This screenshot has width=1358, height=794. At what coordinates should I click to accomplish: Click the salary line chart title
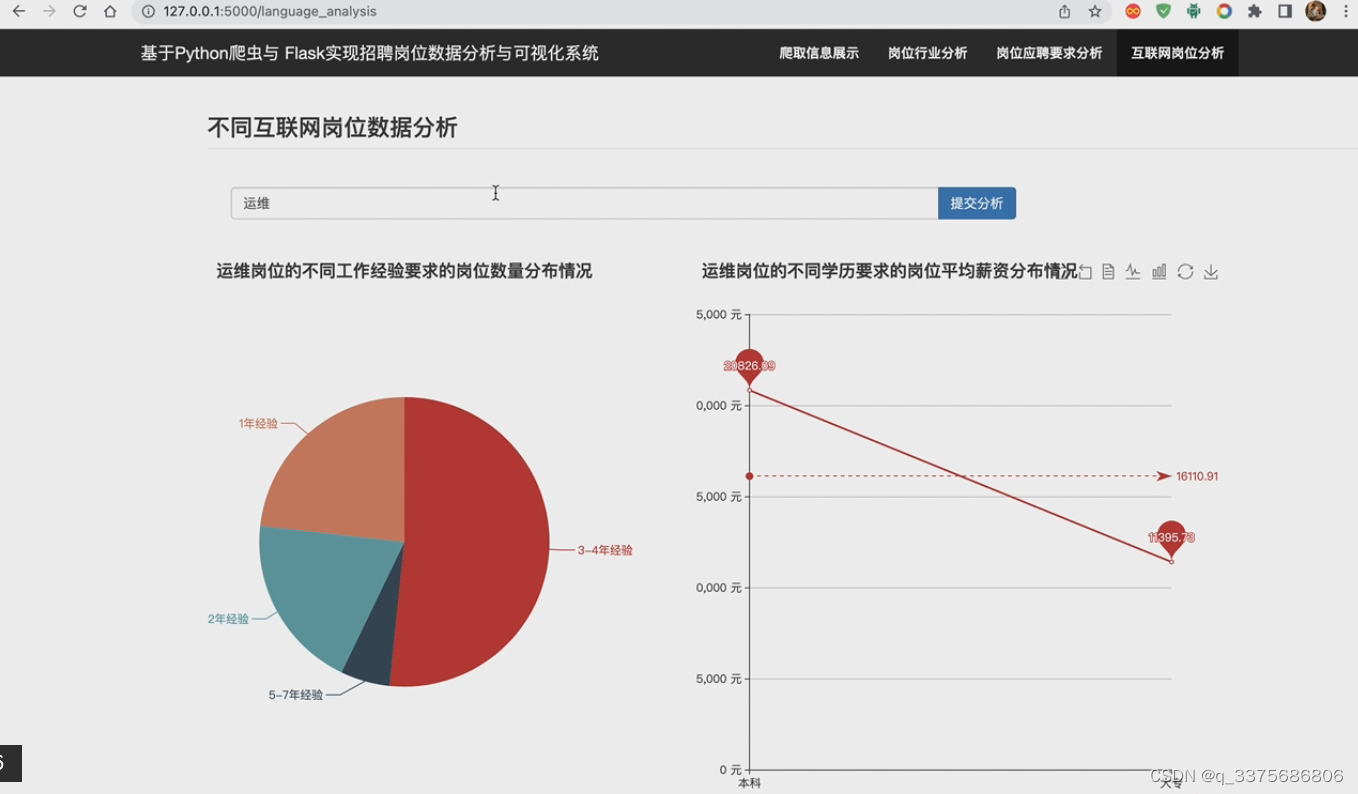[889, 271]
